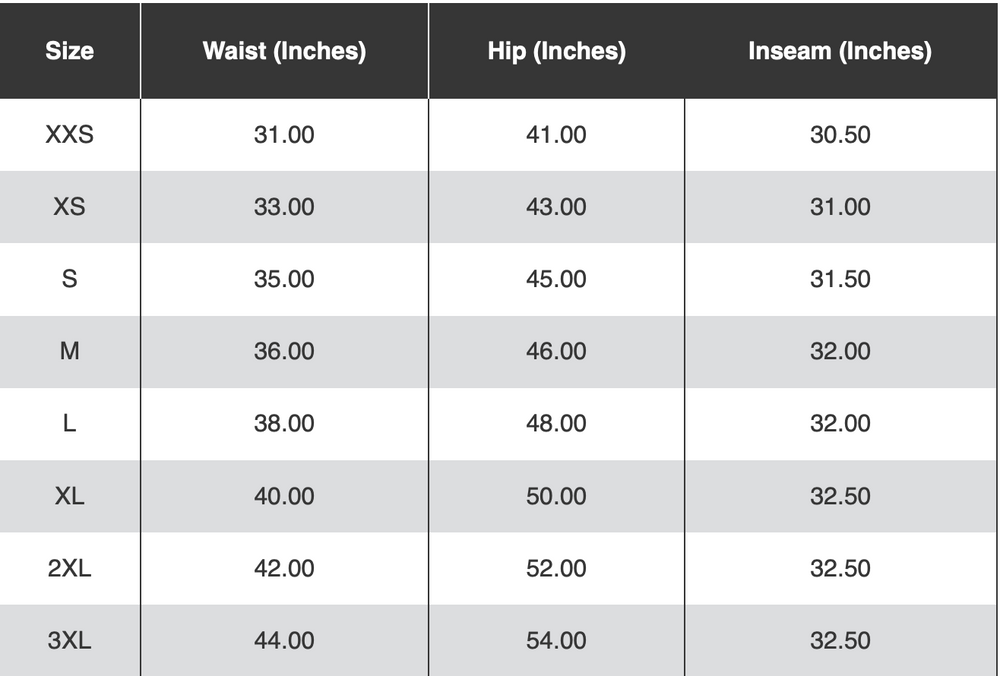Click the S inseam value 31.50
1000x676 pixels.
click(x=840, y=279)
